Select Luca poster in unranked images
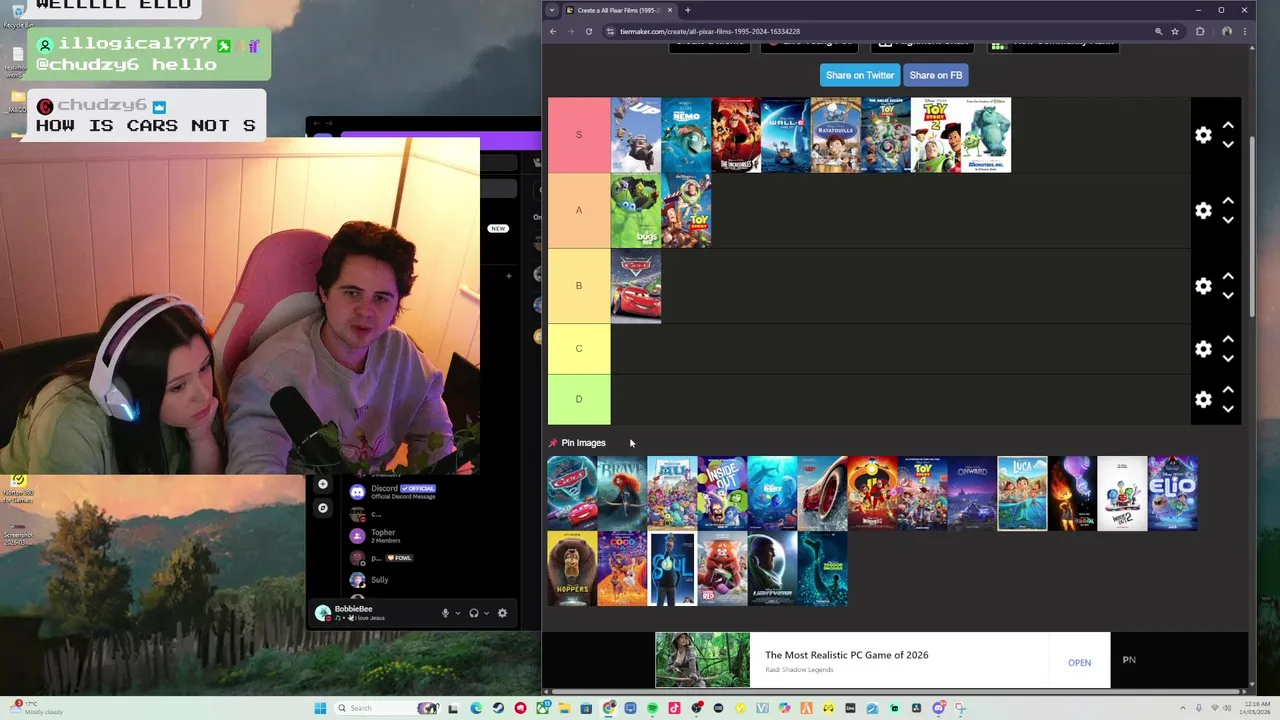This screenshot has width=1280, height=720. [1022, 493]
